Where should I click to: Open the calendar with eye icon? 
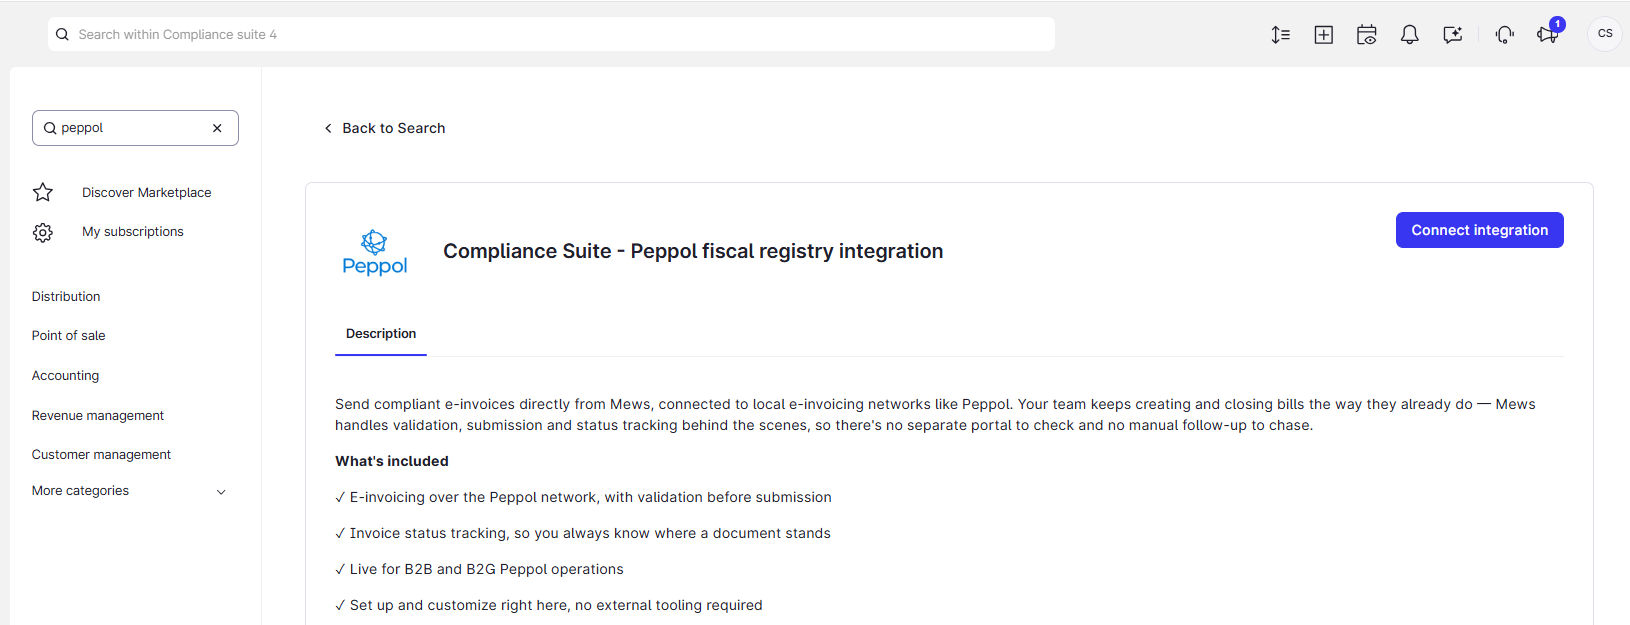point(1367,35)
